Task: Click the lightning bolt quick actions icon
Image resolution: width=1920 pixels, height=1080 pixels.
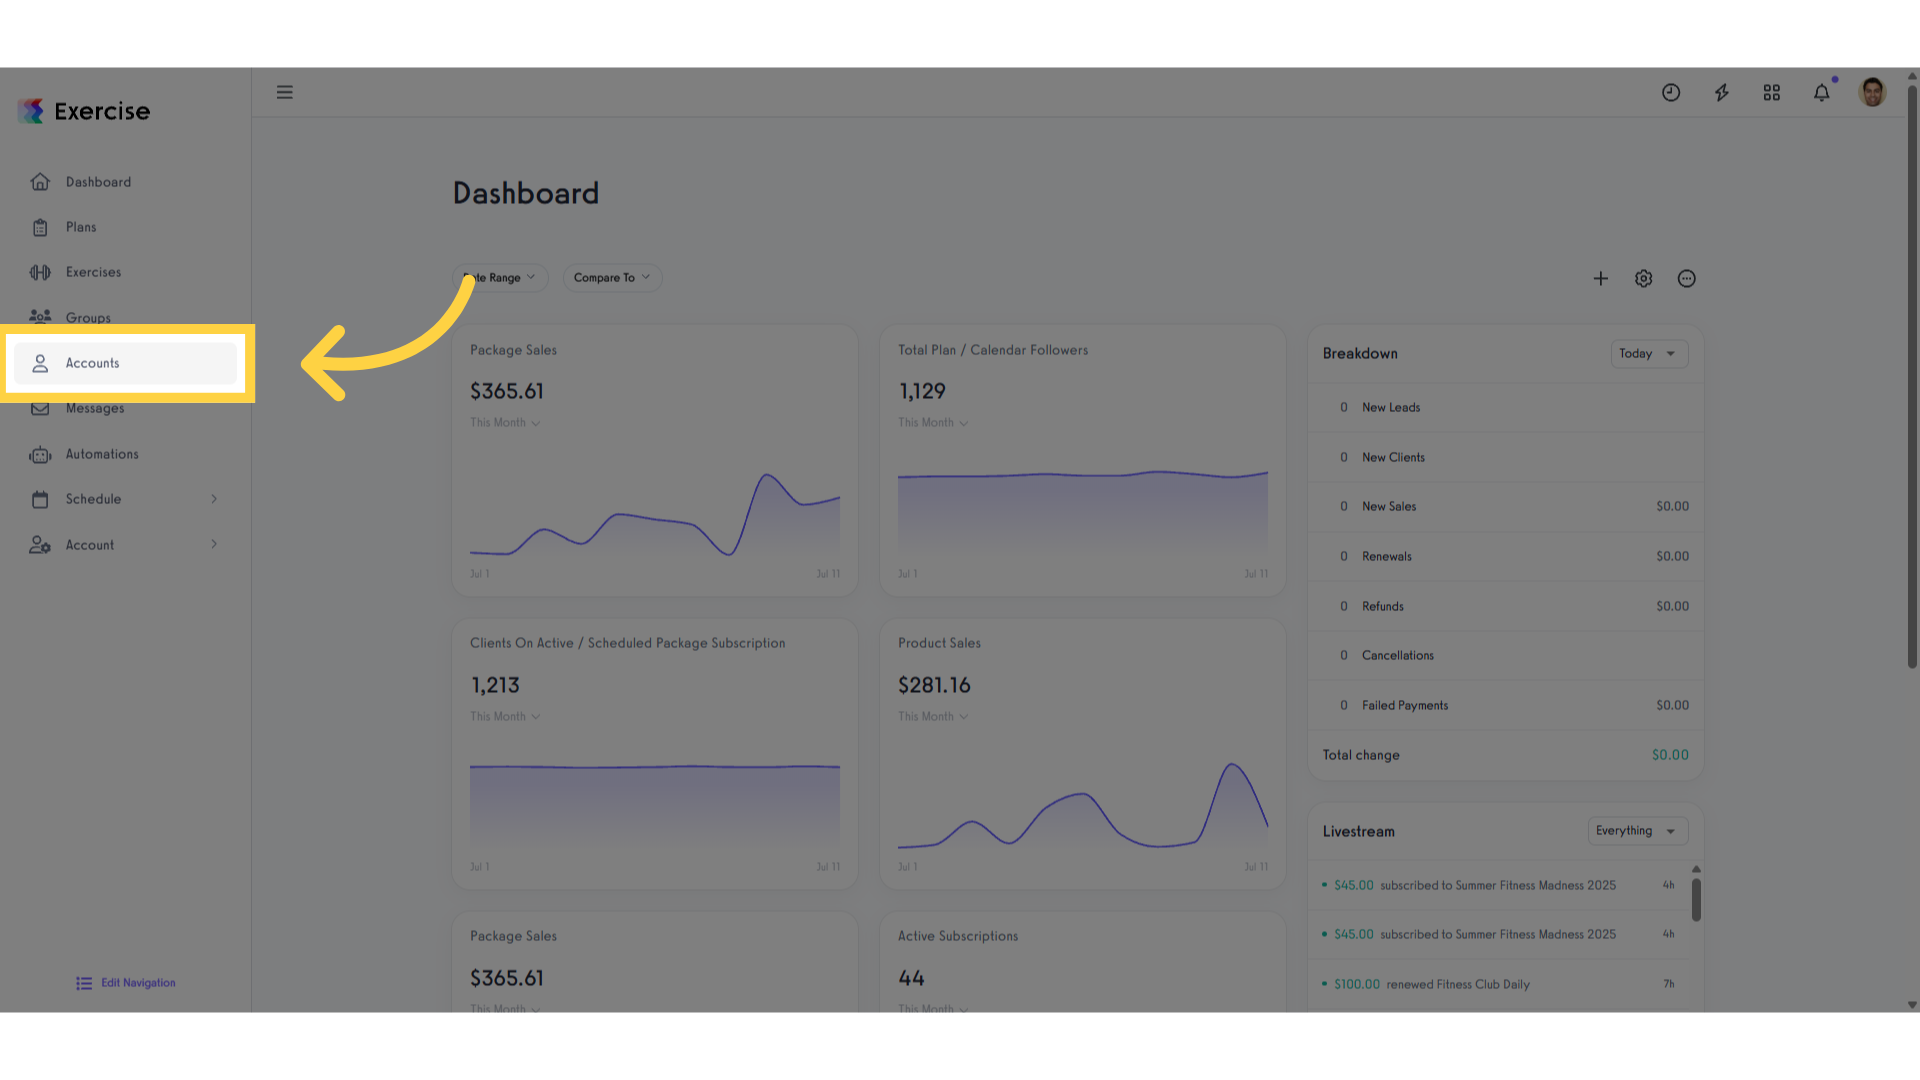Action: [1721, 92]
